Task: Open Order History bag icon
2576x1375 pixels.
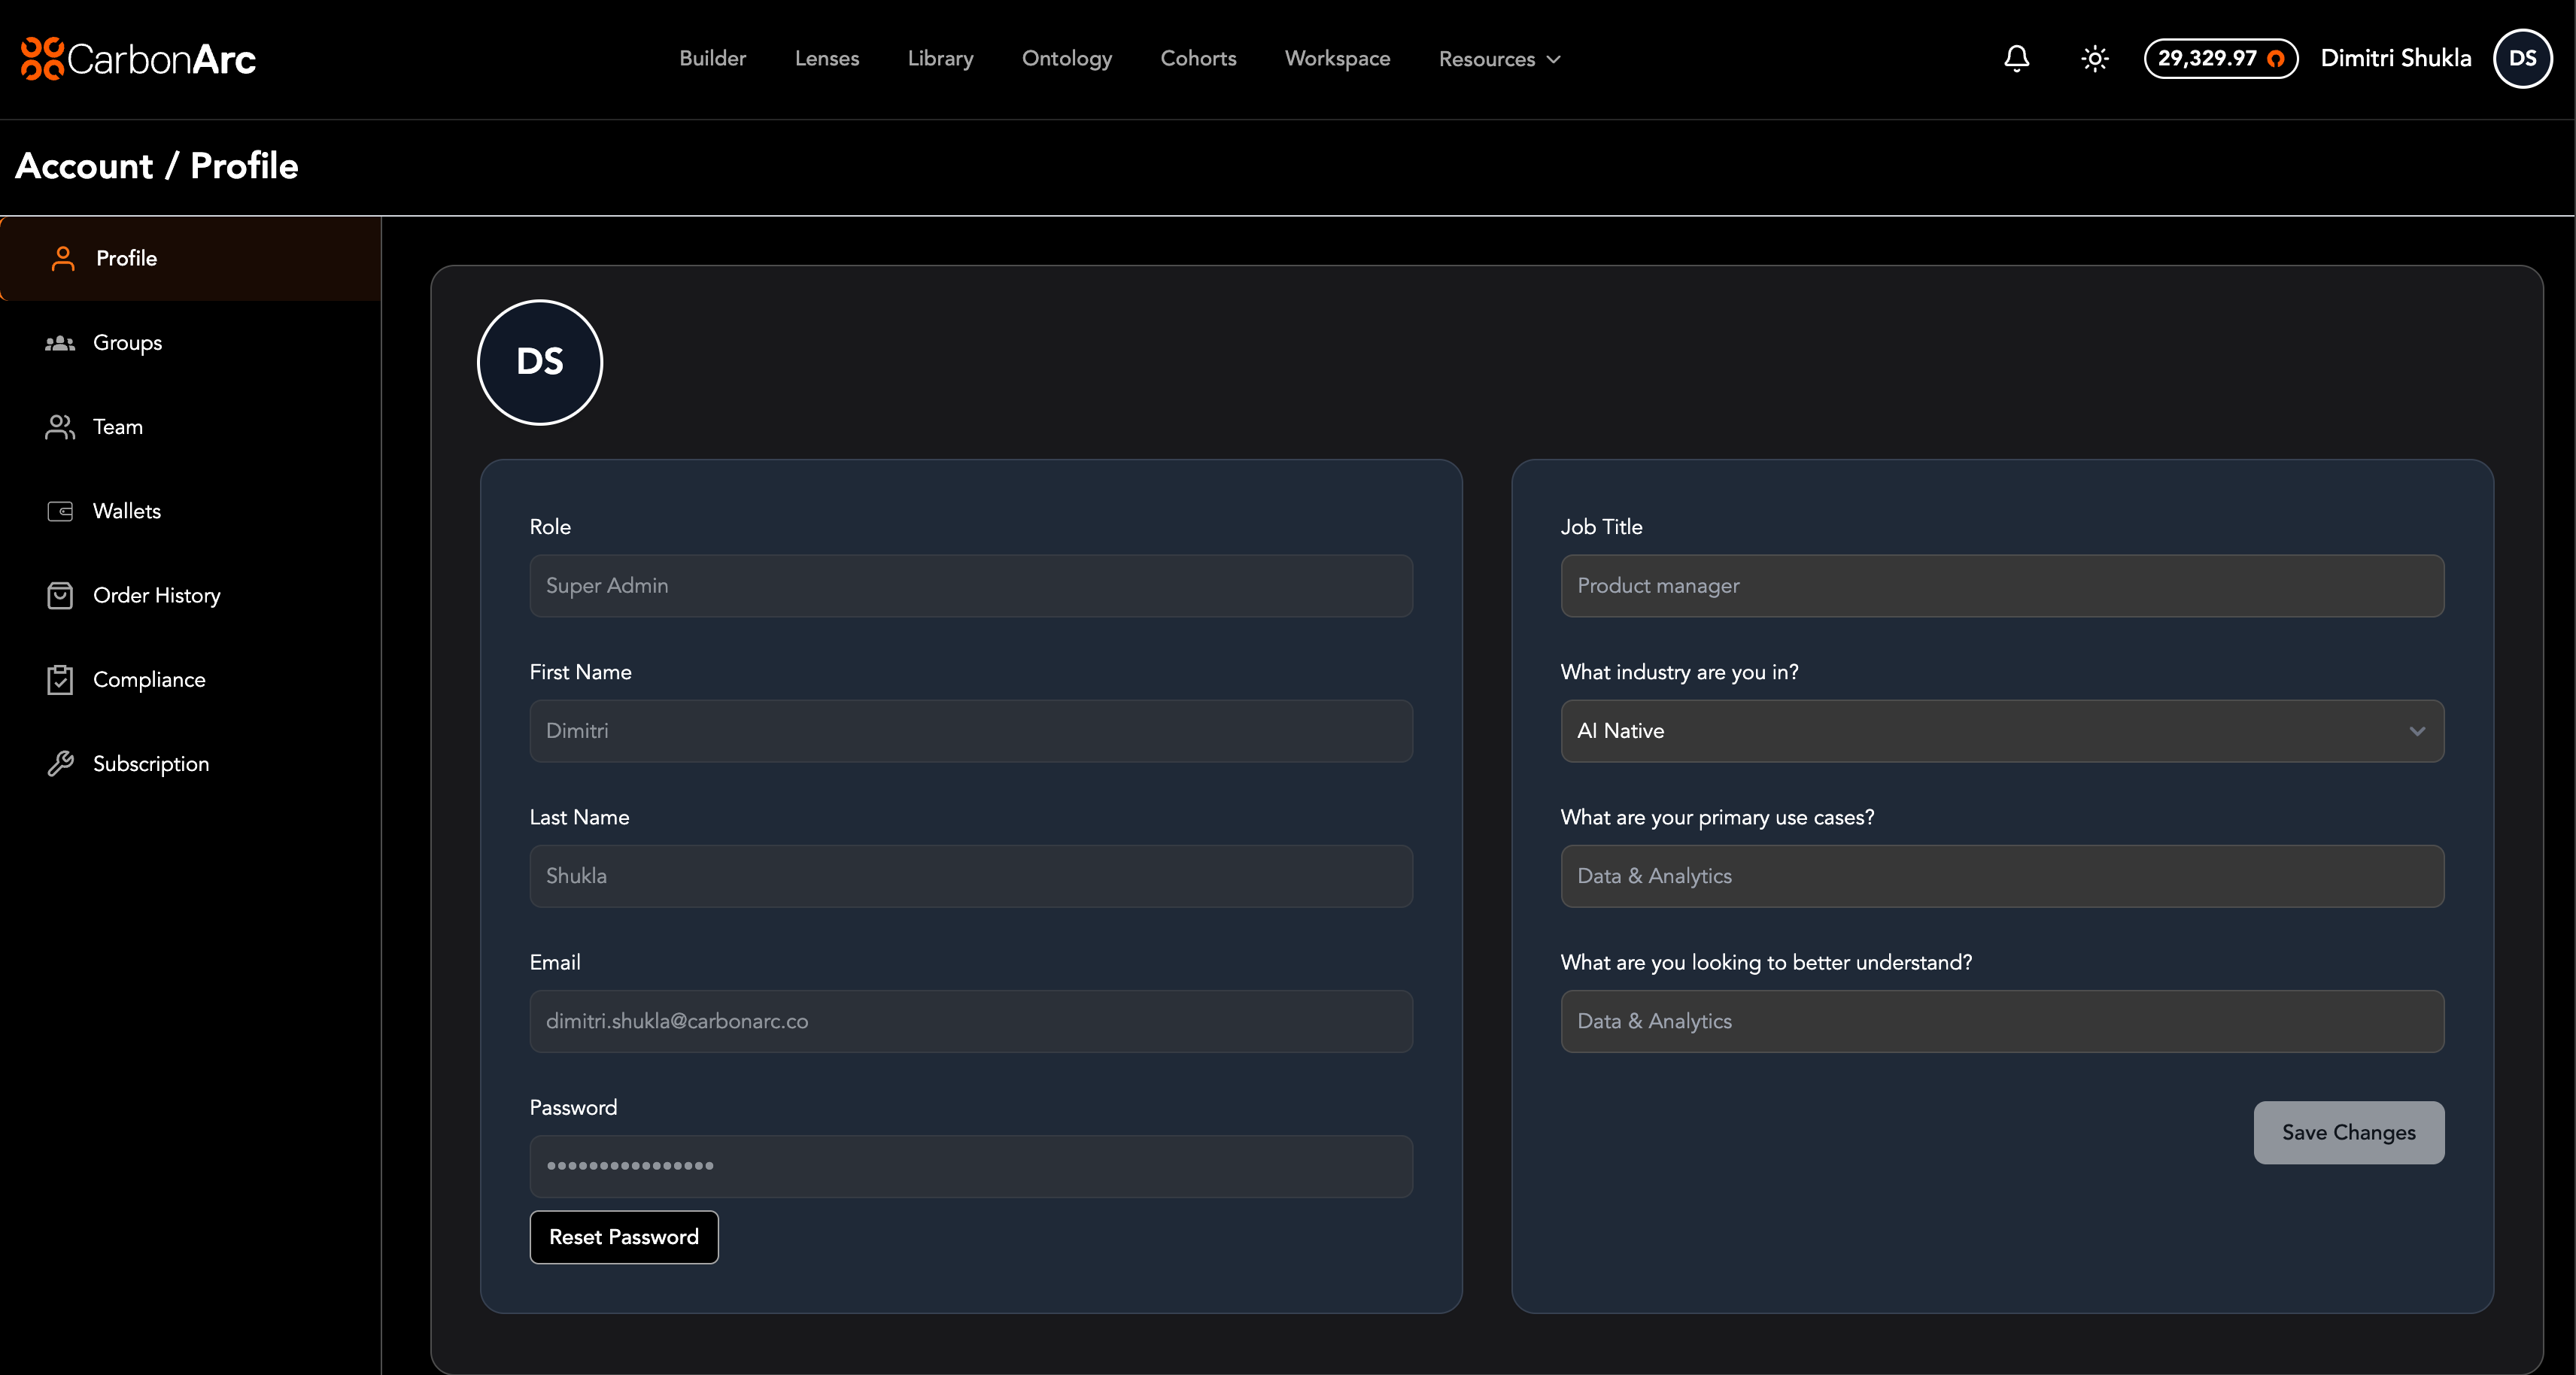Action: (x=60, y=596)
